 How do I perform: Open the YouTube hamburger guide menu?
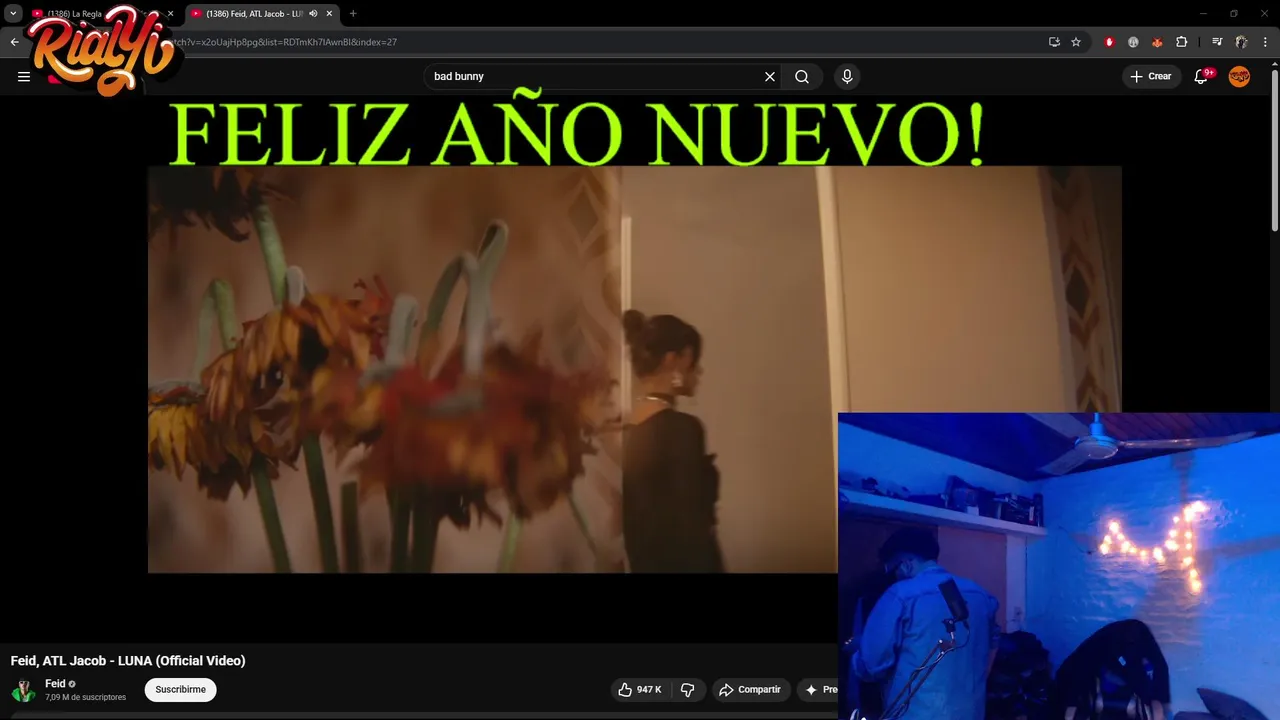pos(24,77)
